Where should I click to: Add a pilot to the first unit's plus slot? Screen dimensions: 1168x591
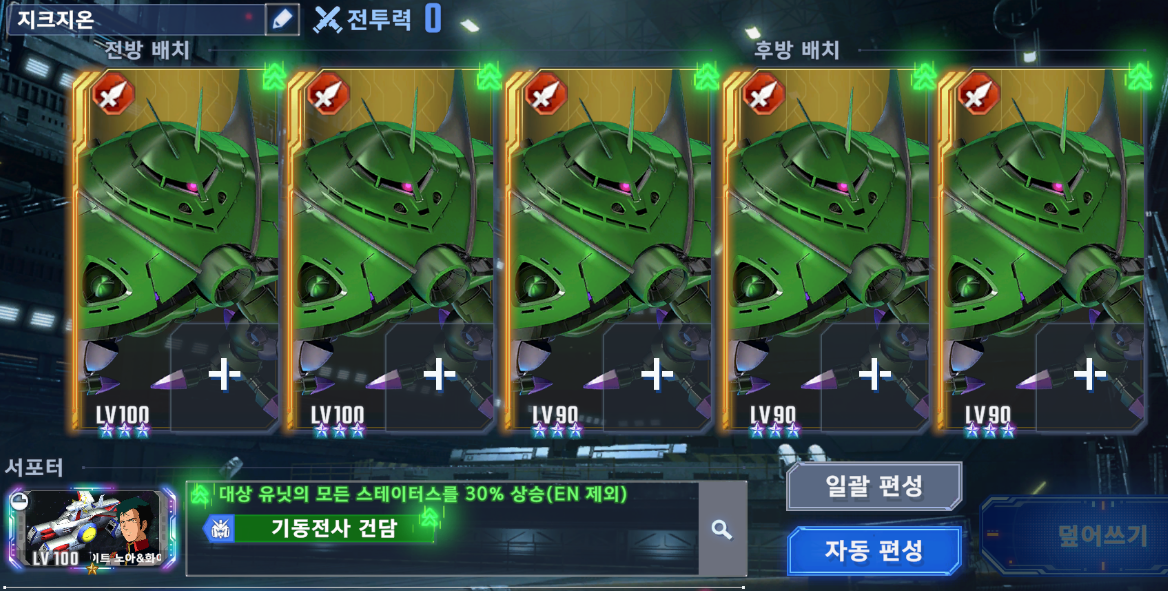pyautogui.click(x=223, y=376)
